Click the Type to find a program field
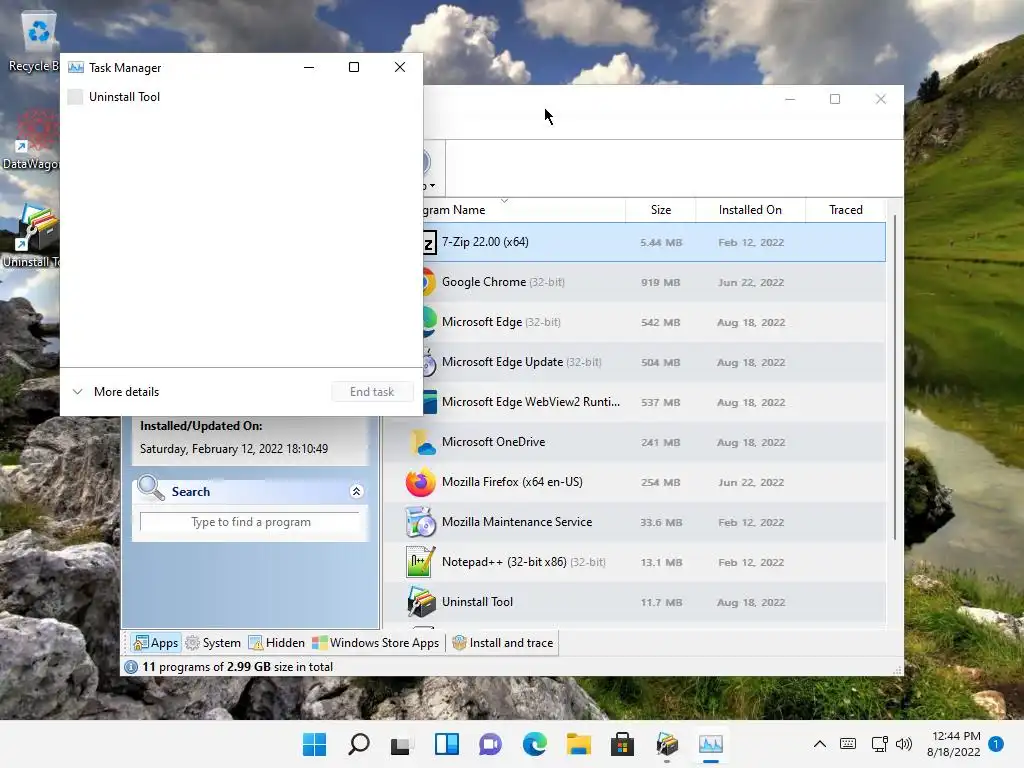This screenshot has height=768, width=1024. (x=250, y=522)
